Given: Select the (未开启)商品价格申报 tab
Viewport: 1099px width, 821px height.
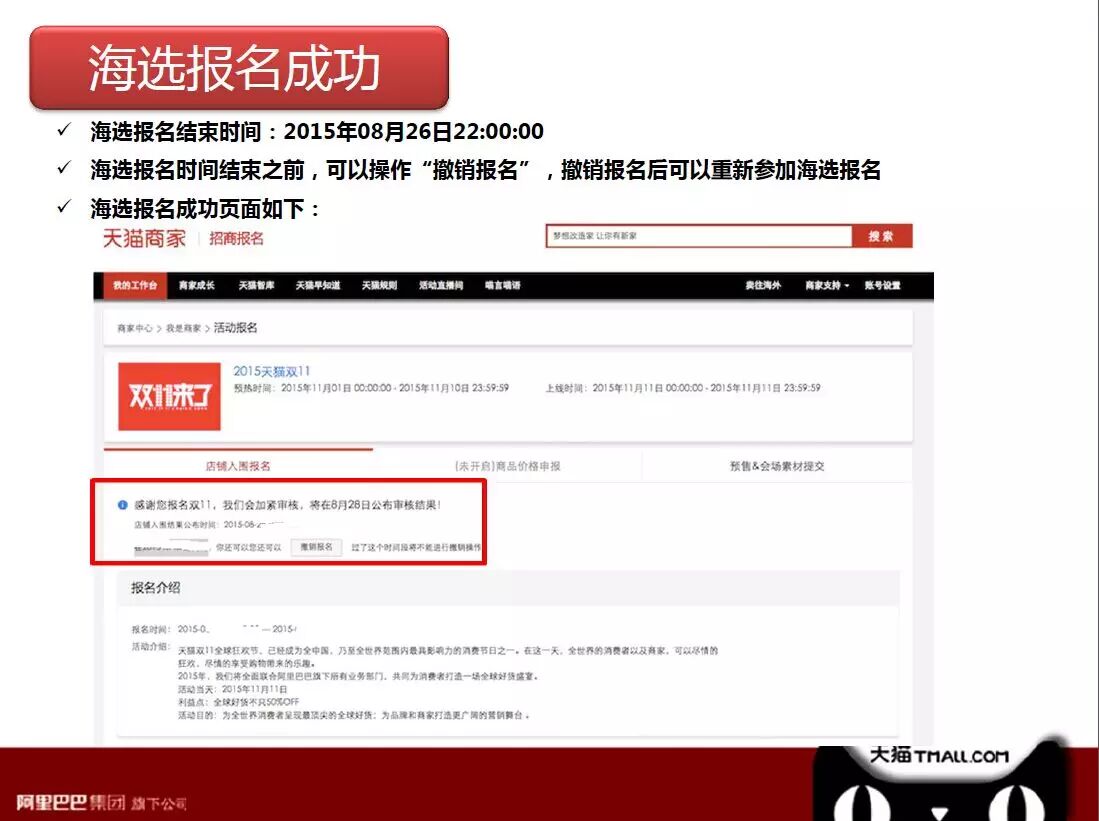Looking at the screenshot, I should pyautogui.click(x=507, y=466).
